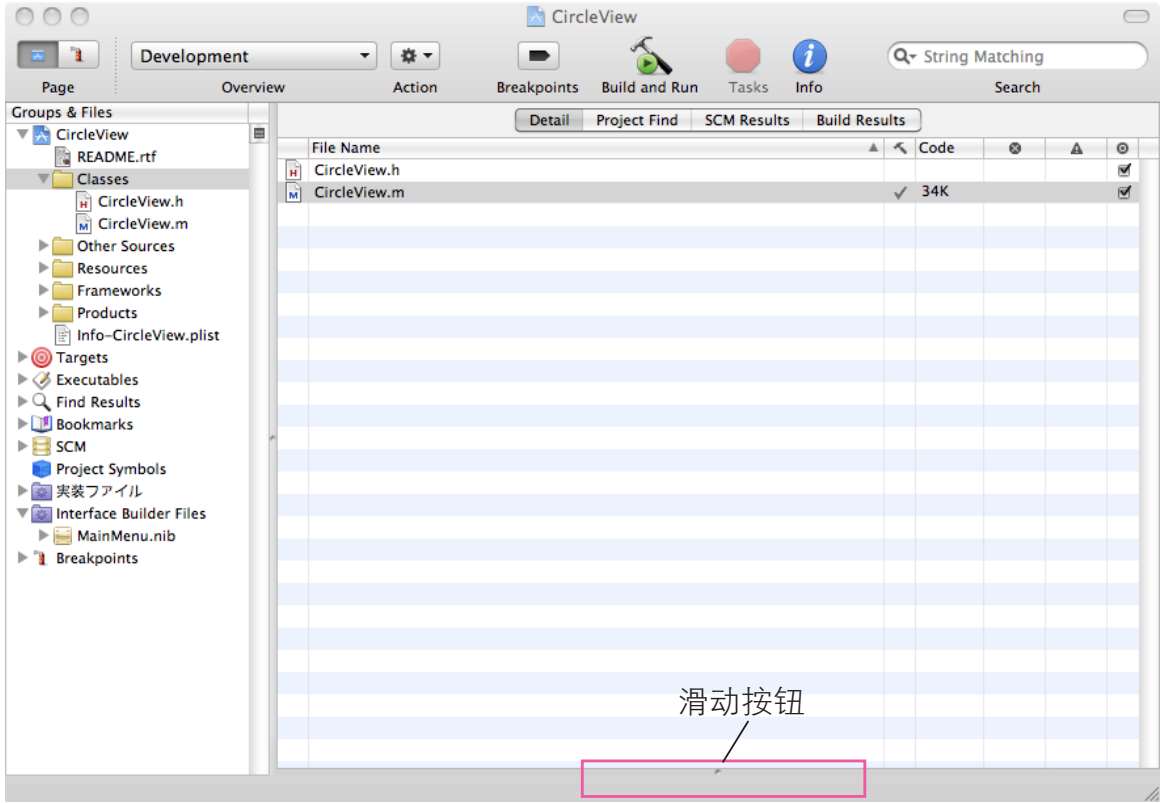Select Info-CircleView.plist in the tree
Viewport: 1164px width, 803px height.
(x=148, y=335)
